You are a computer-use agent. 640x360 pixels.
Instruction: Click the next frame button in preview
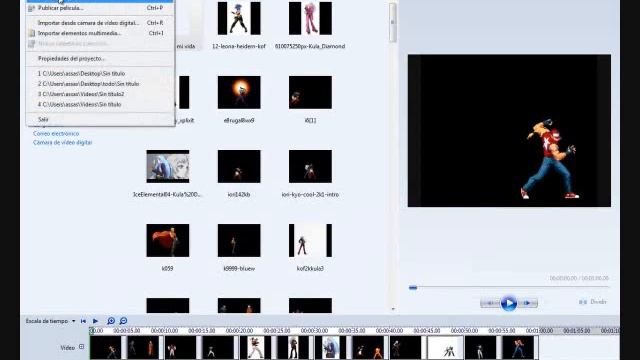[527, 303]
